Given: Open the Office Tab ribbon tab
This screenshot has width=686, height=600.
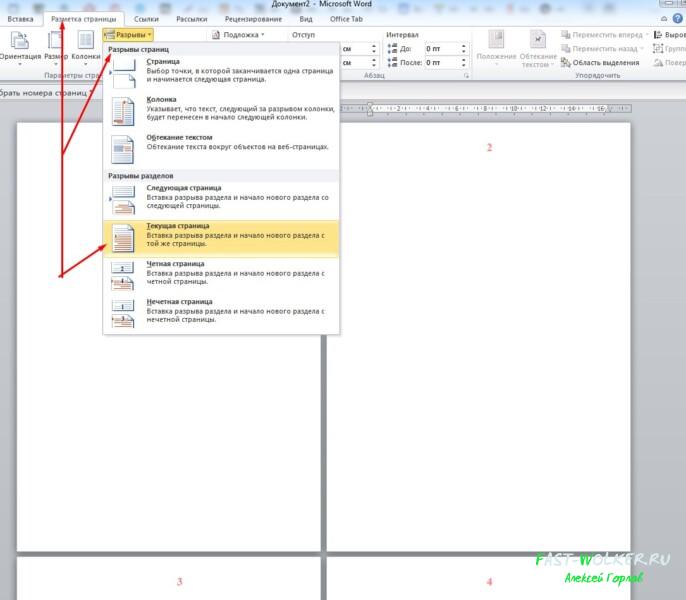Looking at the screenshot, I should [346, 19].
